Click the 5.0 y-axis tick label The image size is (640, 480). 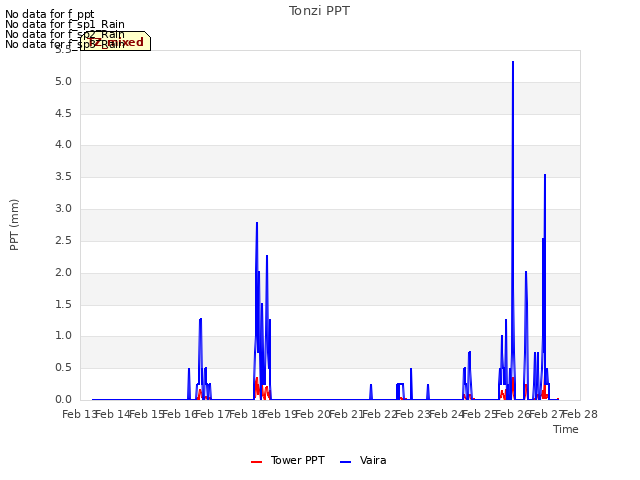tap(63, 82)
